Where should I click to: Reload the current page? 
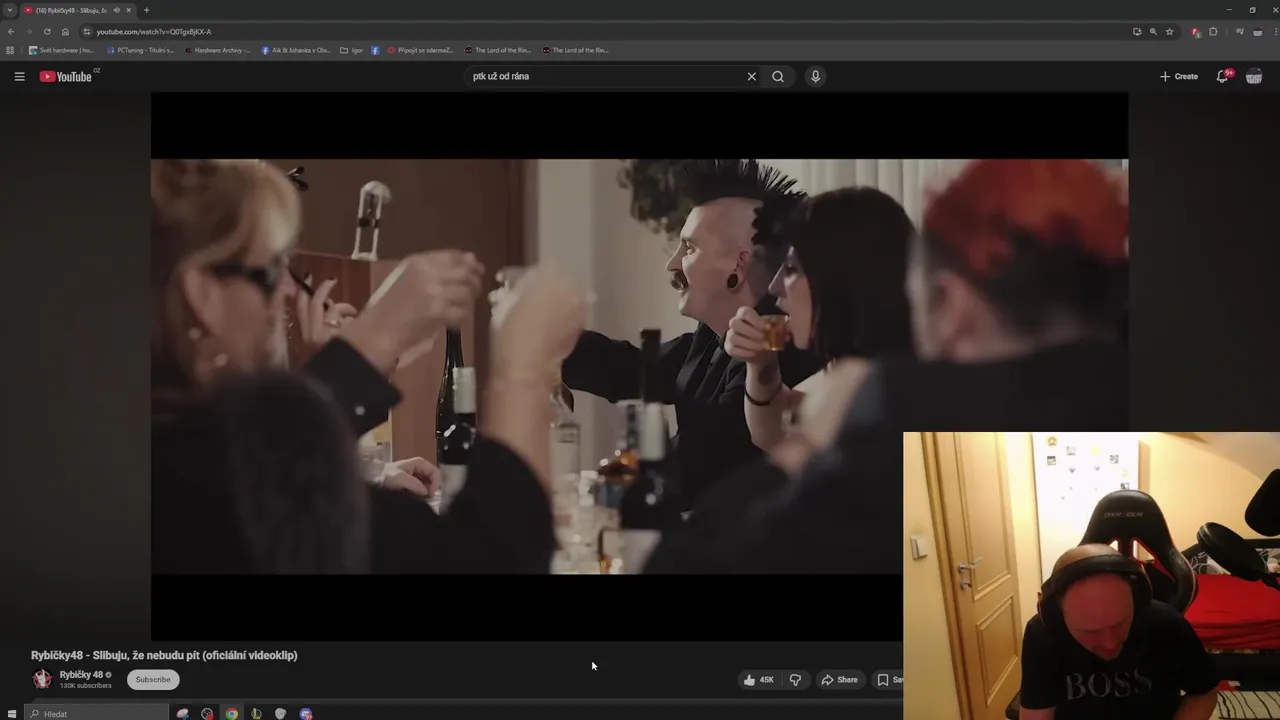47,31
